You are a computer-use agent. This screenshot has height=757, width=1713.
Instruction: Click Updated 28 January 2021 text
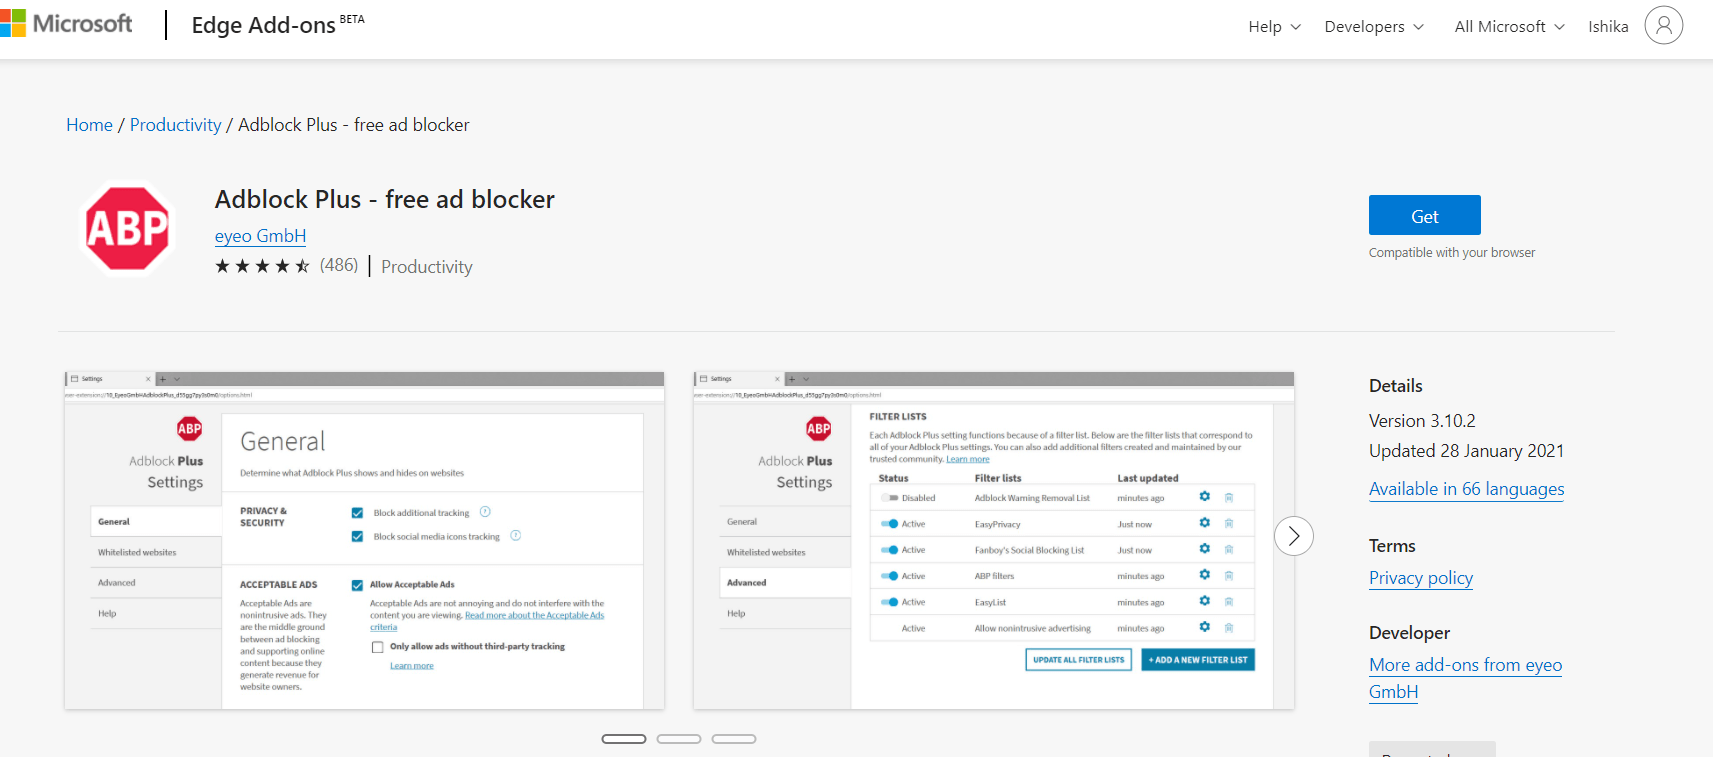[1466, 451]
